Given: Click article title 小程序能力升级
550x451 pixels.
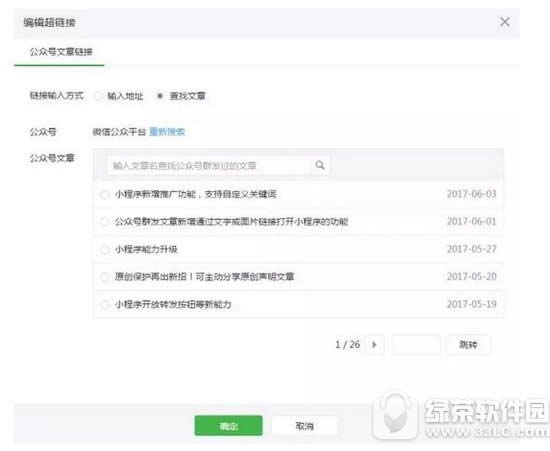Looking at the screenshot, I should 146,249.
